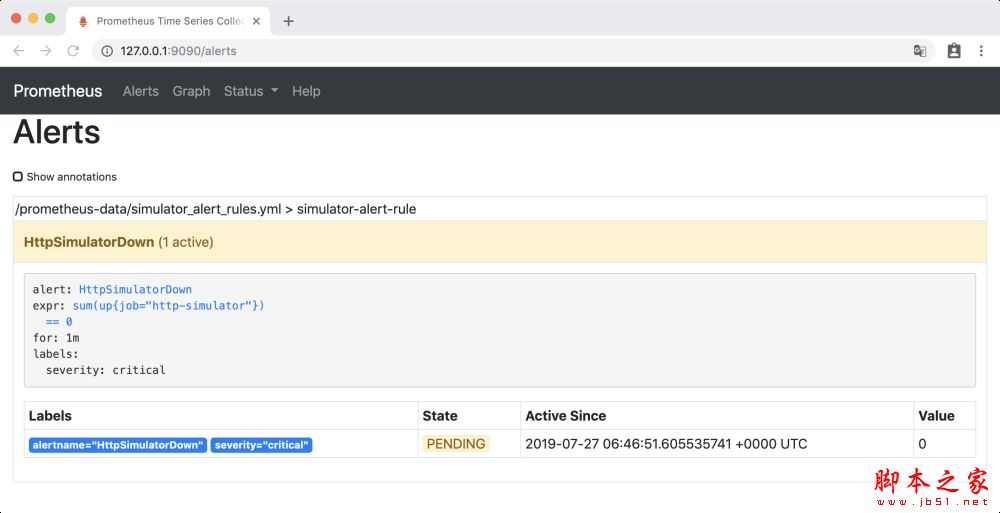Open the browser profile icon
This screenshot has height=513, width=1000.
tap(954, 51)
